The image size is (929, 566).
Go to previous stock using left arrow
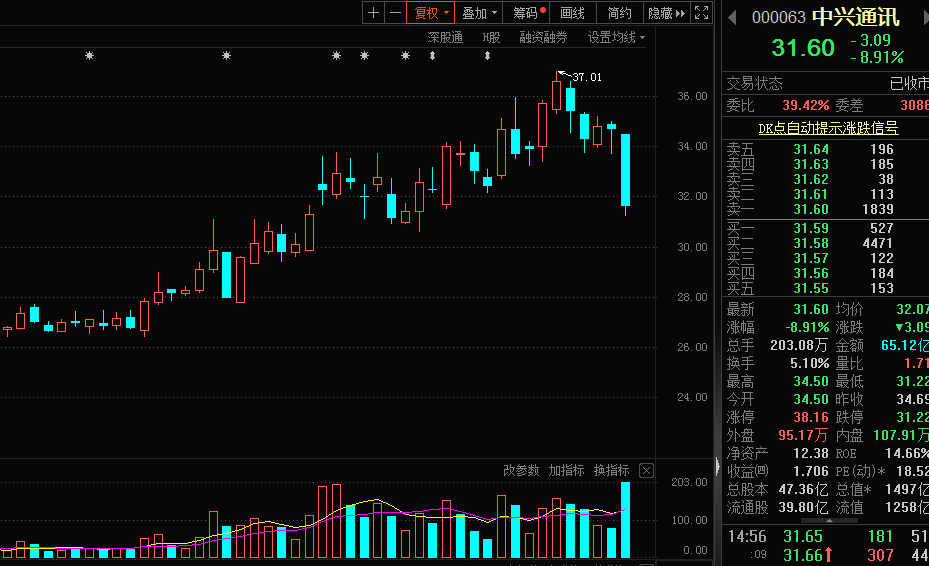click(732, 18)
